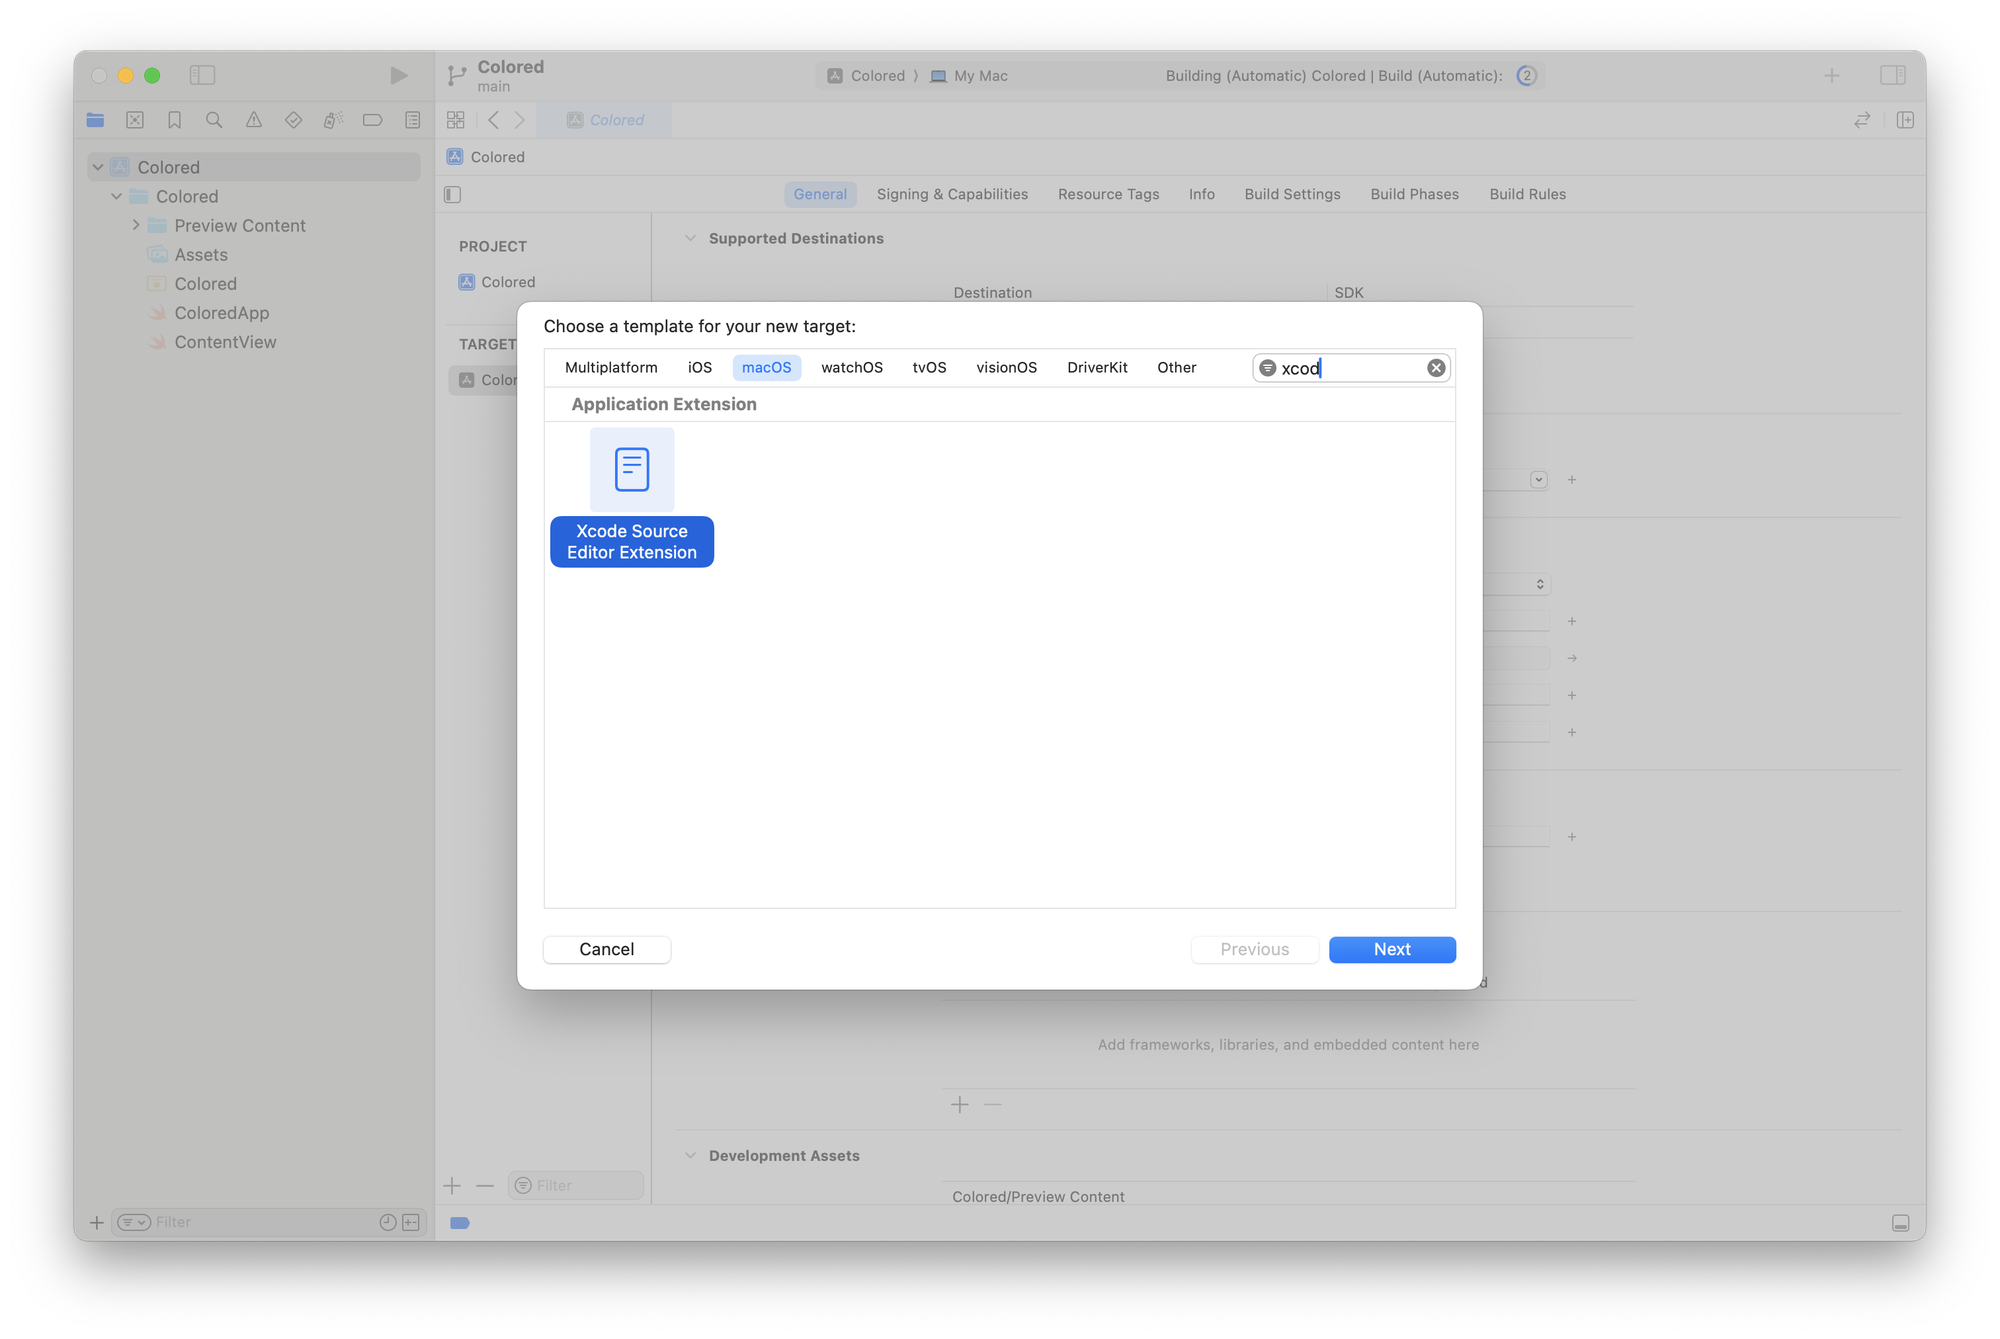Click the branch icon beside Colored main
Screen dimensions: 2000x1339
point(457,75)
